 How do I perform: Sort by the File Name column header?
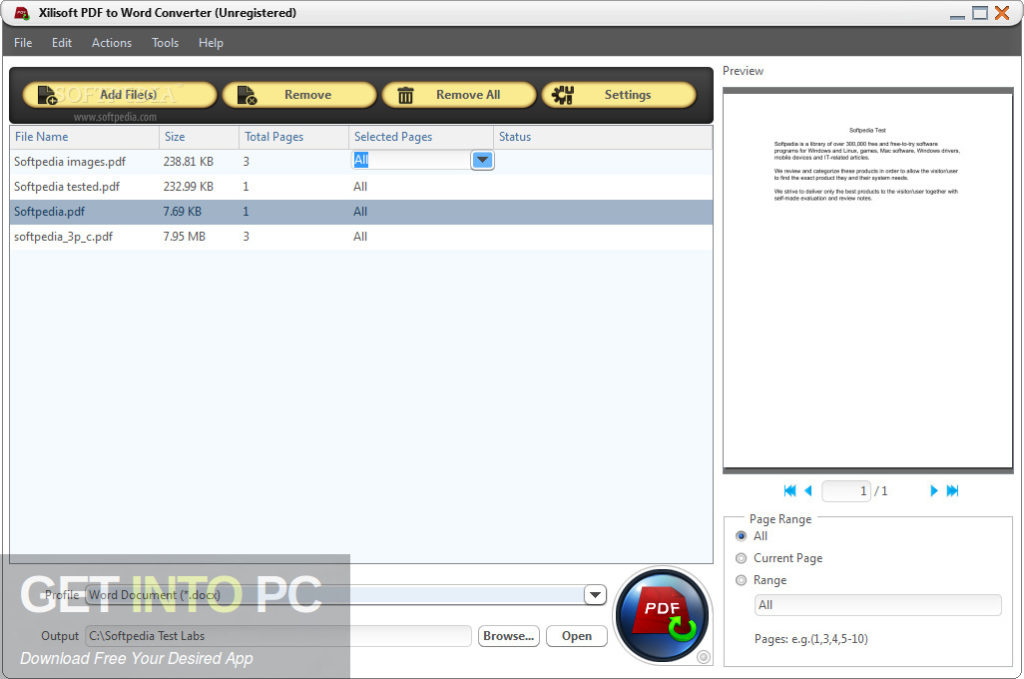[x=84, y=137]
